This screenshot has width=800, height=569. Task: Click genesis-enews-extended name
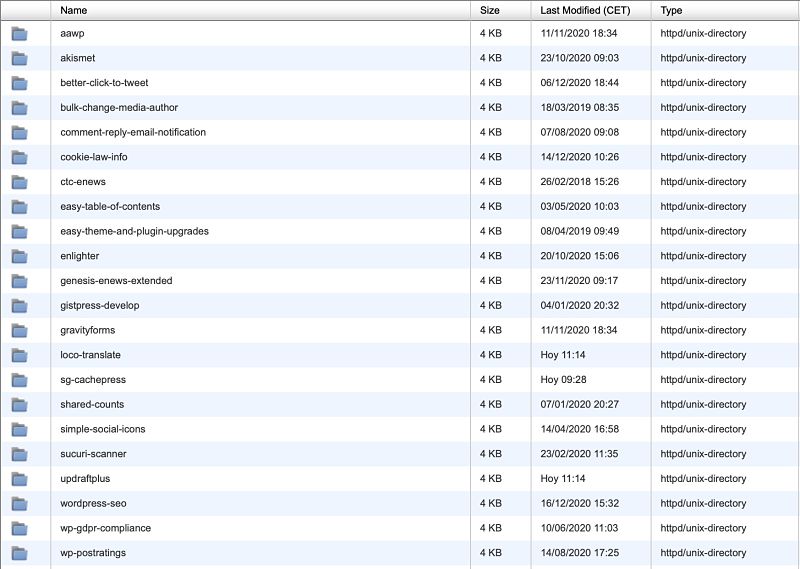(116, 281)
